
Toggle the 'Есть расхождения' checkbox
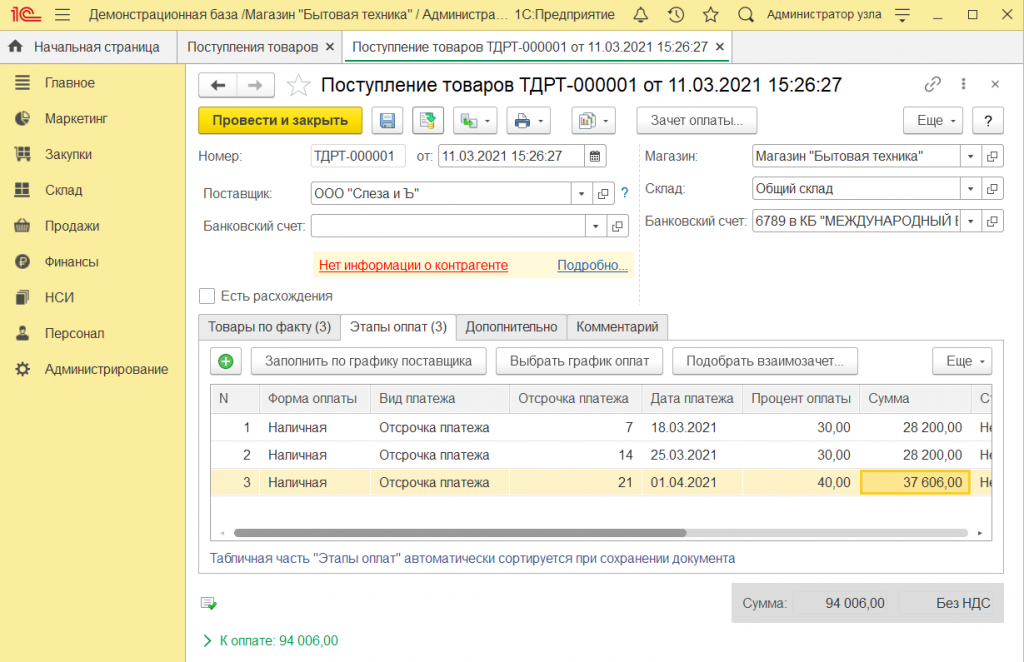click(207, 296)
